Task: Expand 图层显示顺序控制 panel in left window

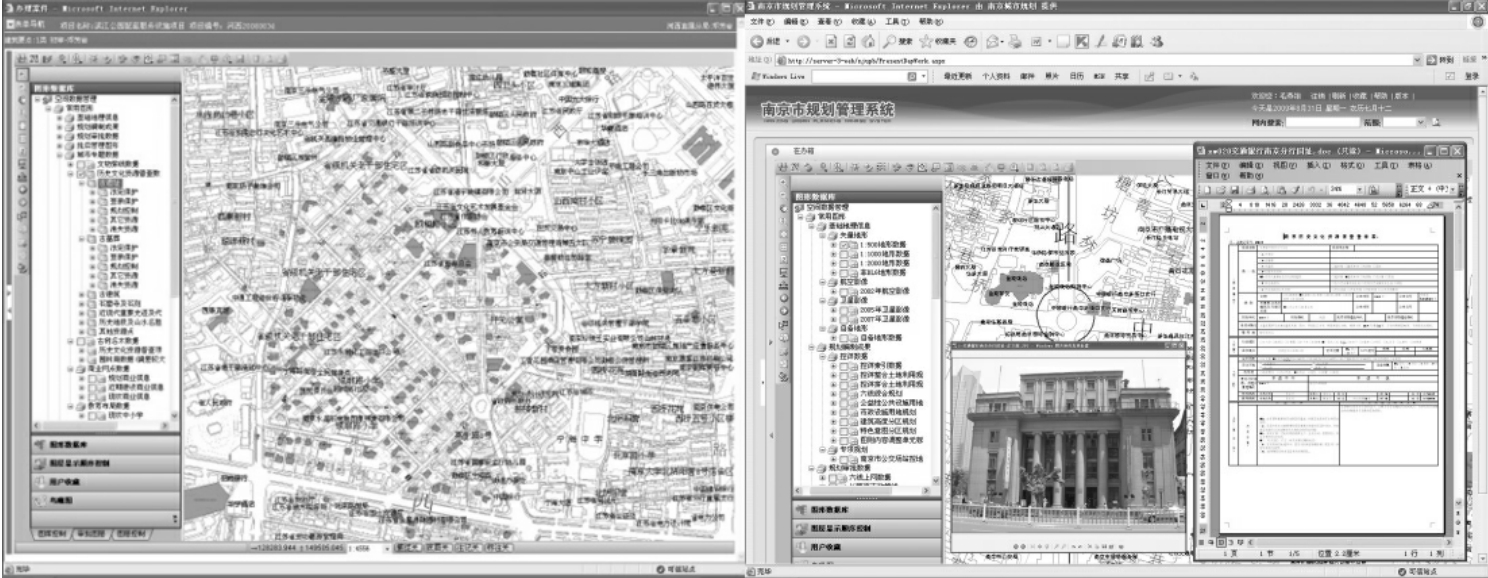Action: click(106, 465)
